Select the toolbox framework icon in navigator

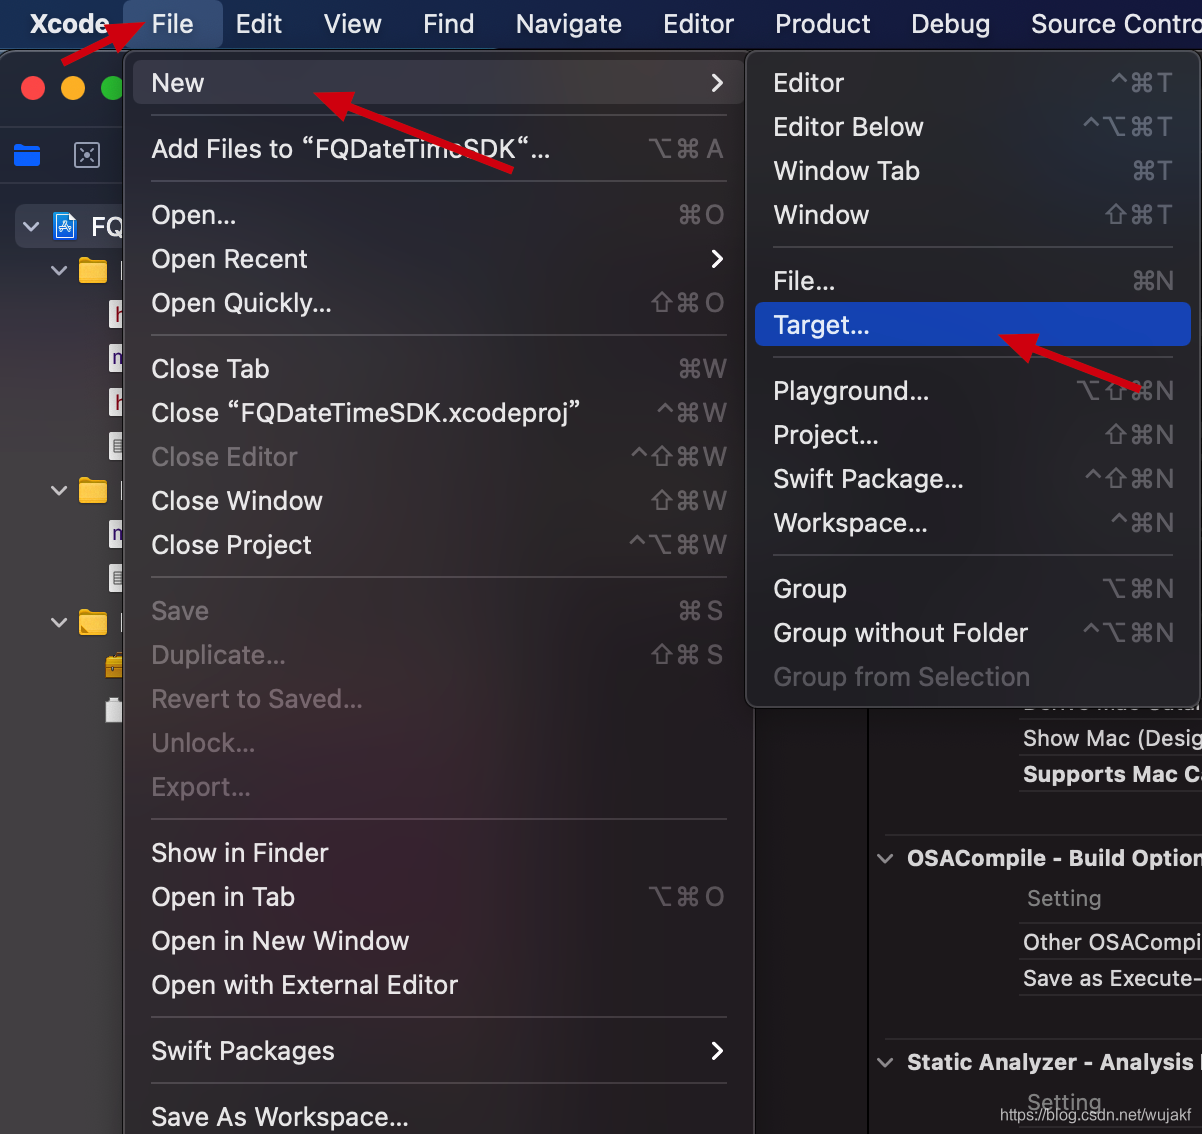[x=114, y=665]
